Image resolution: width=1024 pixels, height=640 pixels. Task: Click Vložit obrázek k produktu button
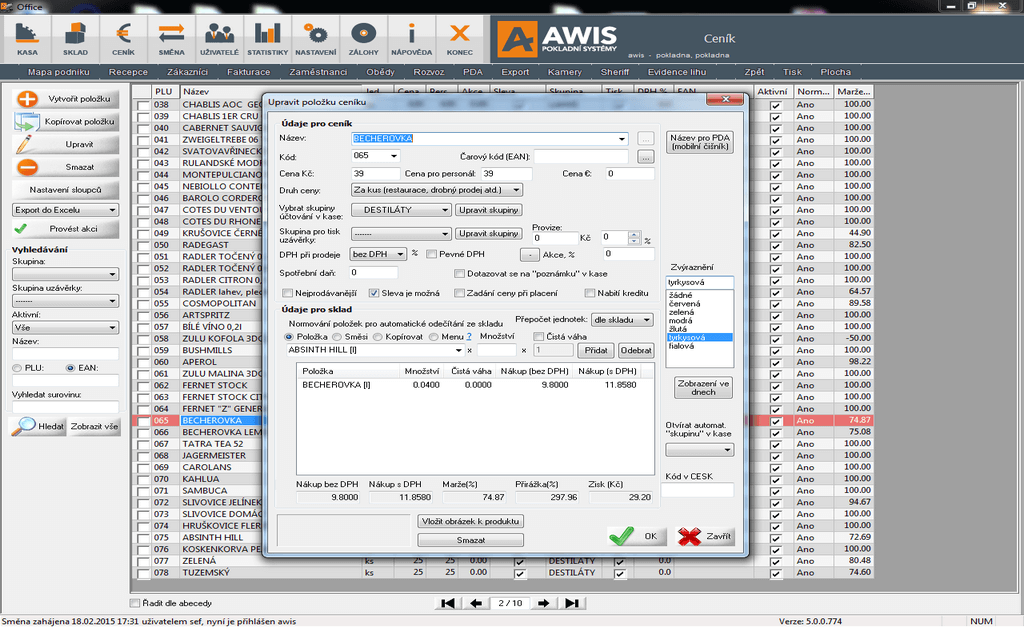[x=470, y=521]
